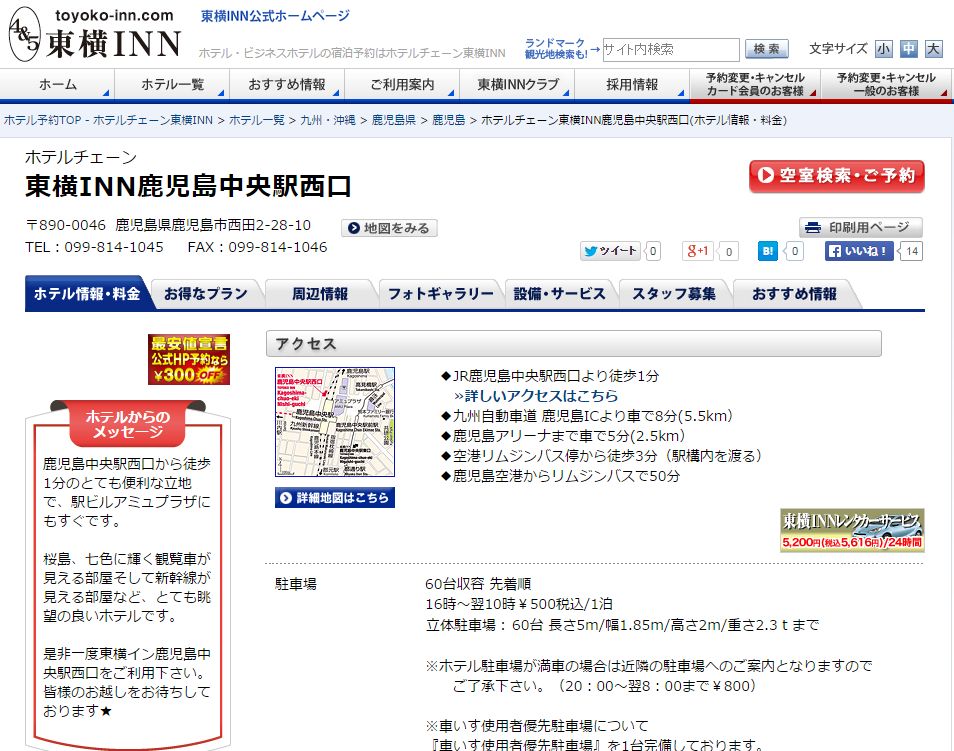This screenshot has width=954, height=751.
Task: Click the アクセス section header
Action: (573, 344)
